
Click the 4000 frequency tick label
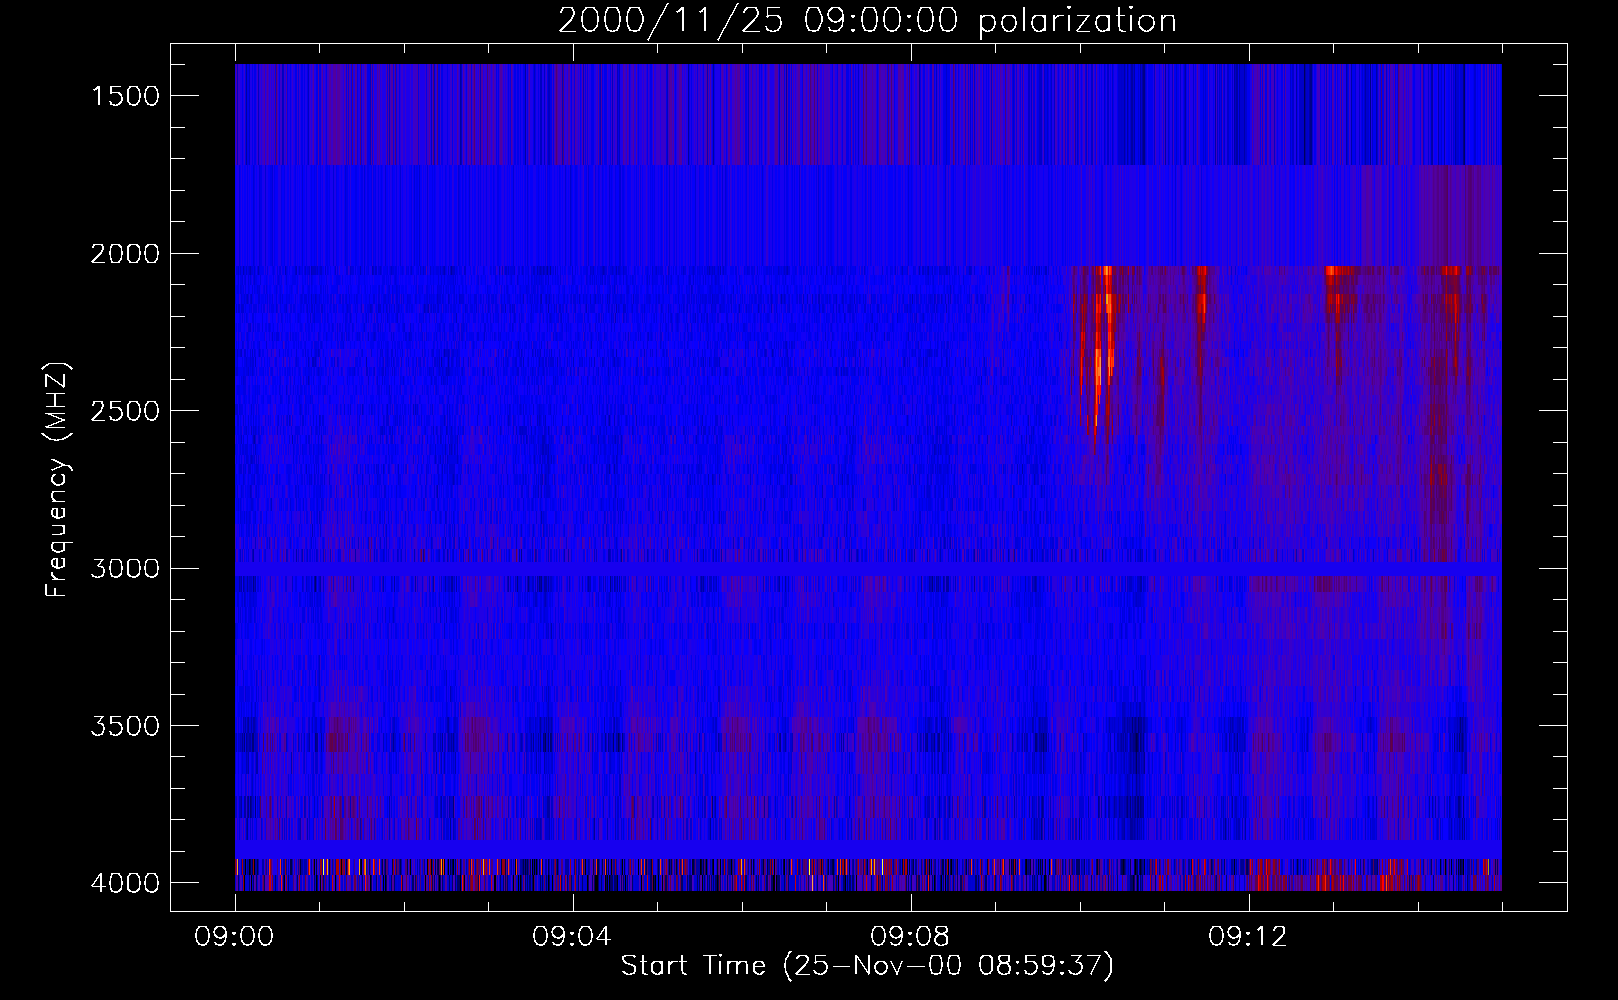tap(125, 883)
